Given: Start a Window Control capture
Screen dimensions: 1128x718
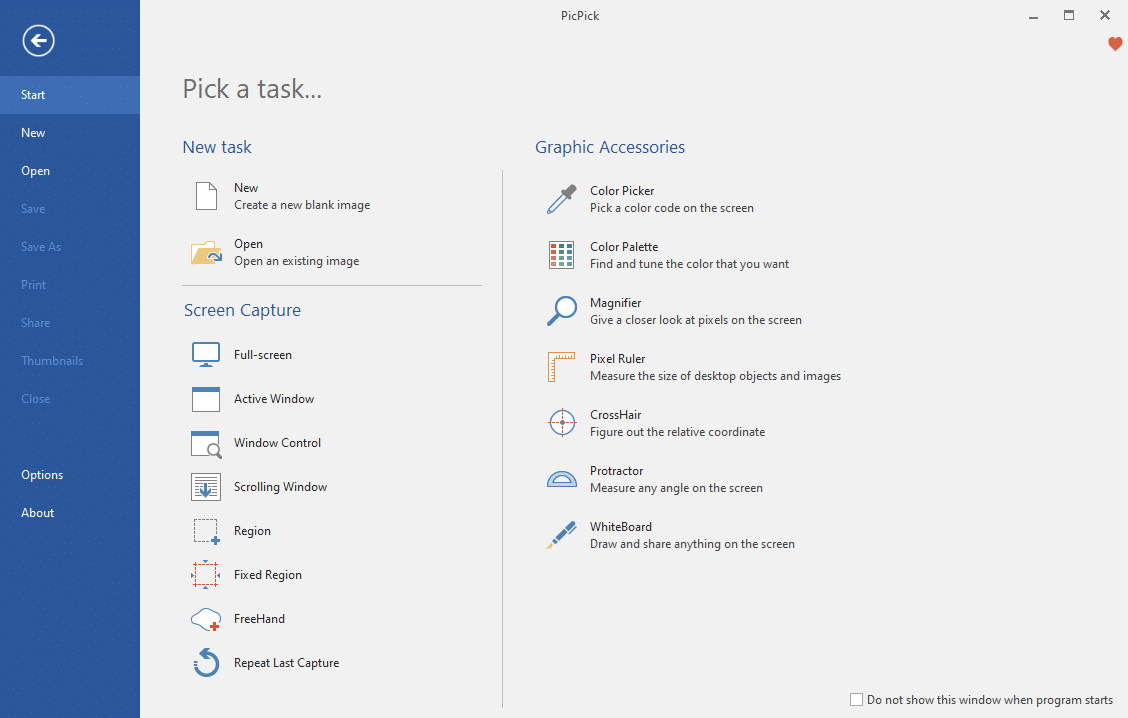Looking at the screenshot, I should click(x=277, y=443).
